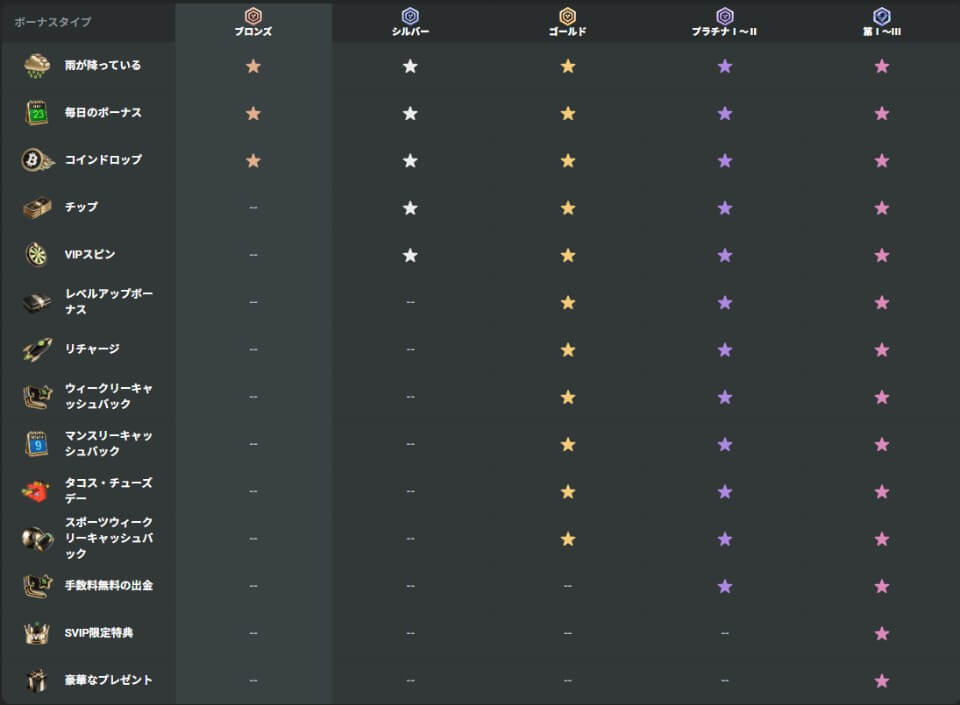Viewport: 960px width, 705px height.
Task: Click the gold star for スポーツウィークリーキャッシュバック
Action: tap(568, 539)
